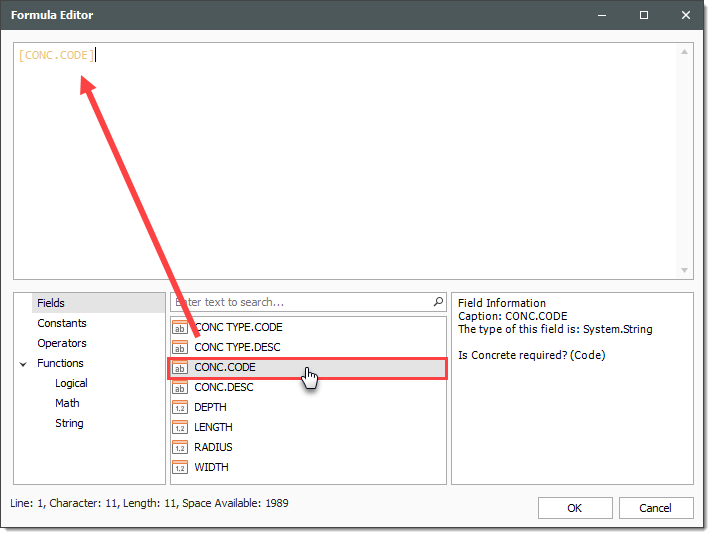Collapse the Functions tree node
The width and height of the screenshot is (712, 536).
[23, 364]
